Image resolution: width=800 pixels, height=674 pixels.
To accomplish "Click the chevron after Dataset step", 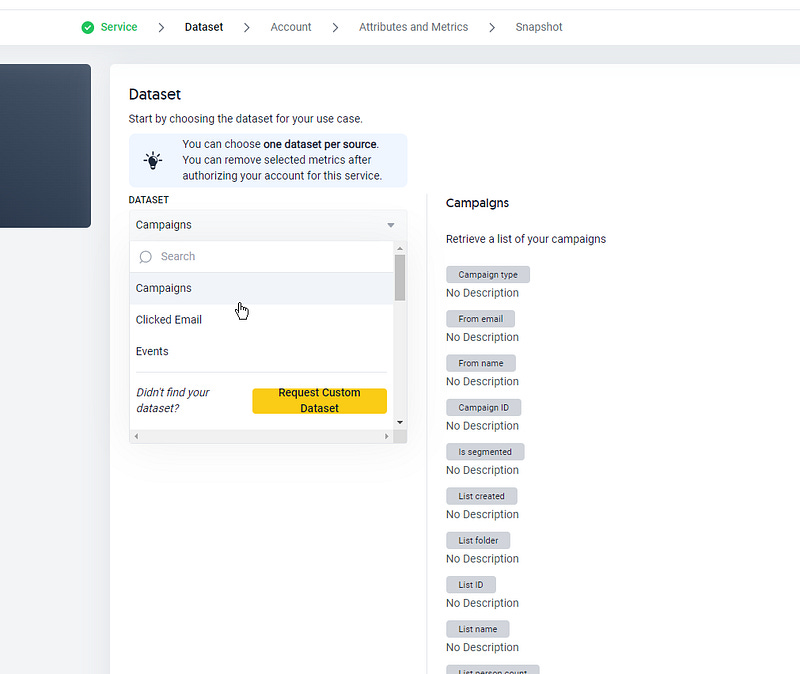I will pos(247,28).
